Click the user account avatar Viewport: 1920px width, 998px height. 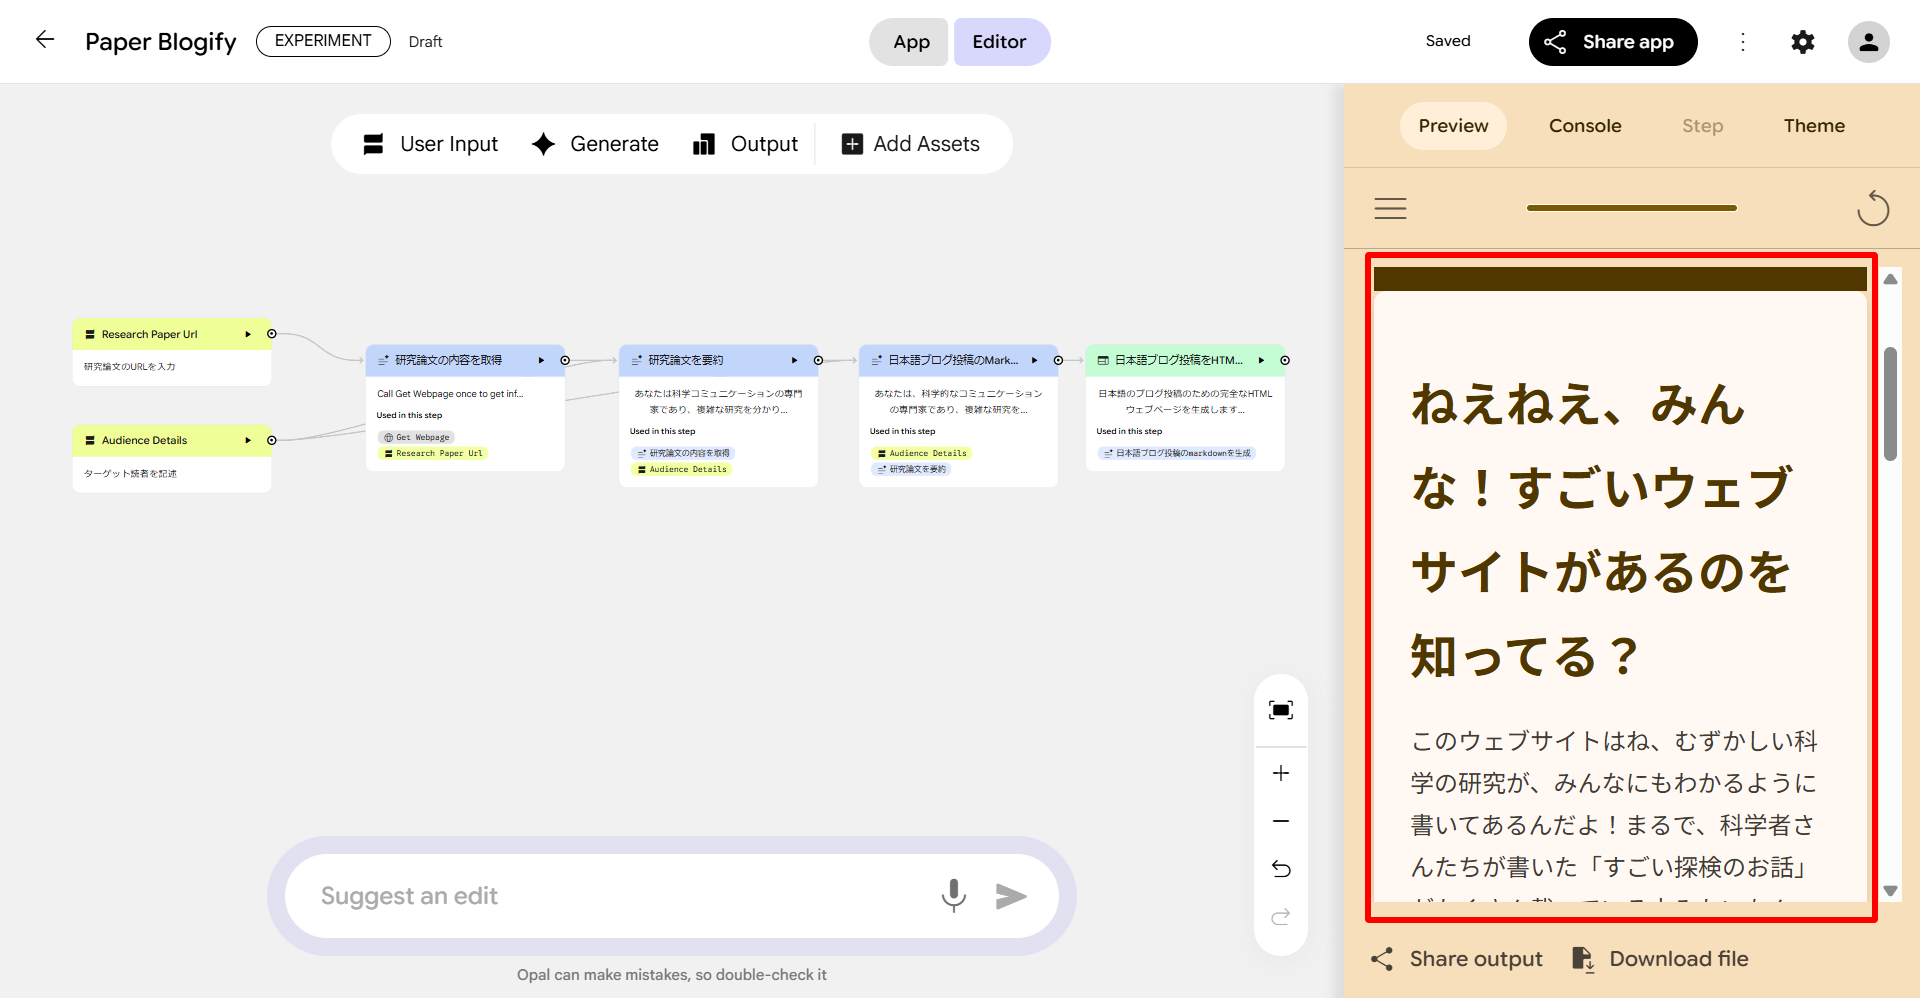[1867, 42]
